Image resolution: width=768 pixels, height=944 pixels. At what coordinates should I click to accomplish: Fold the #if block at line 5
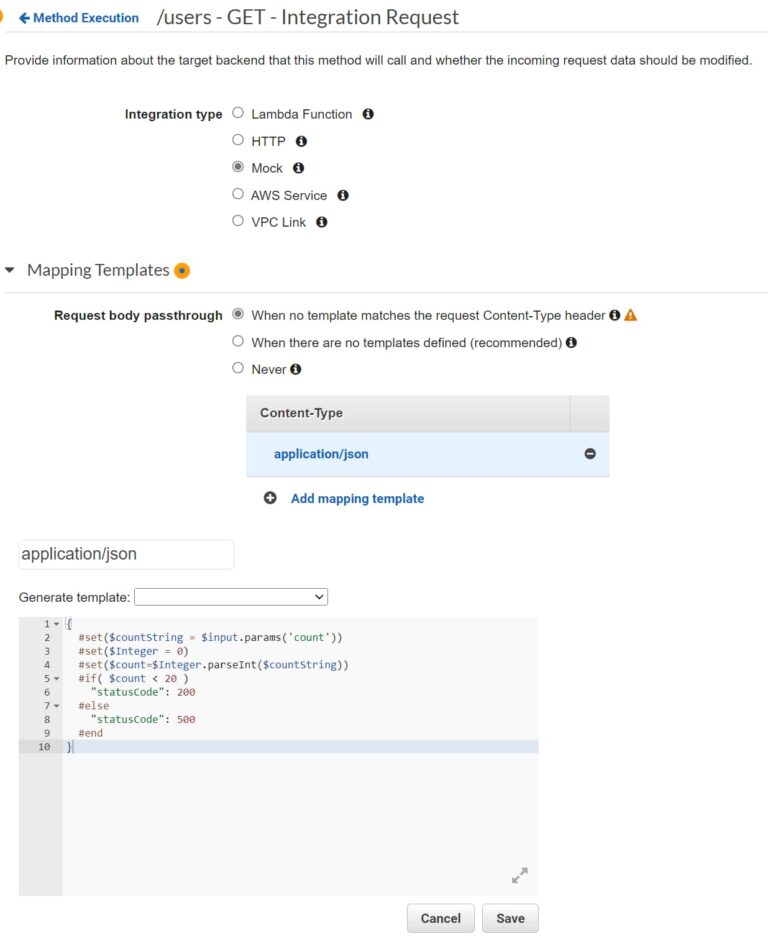pyautogui.click(x=57, y=678)
